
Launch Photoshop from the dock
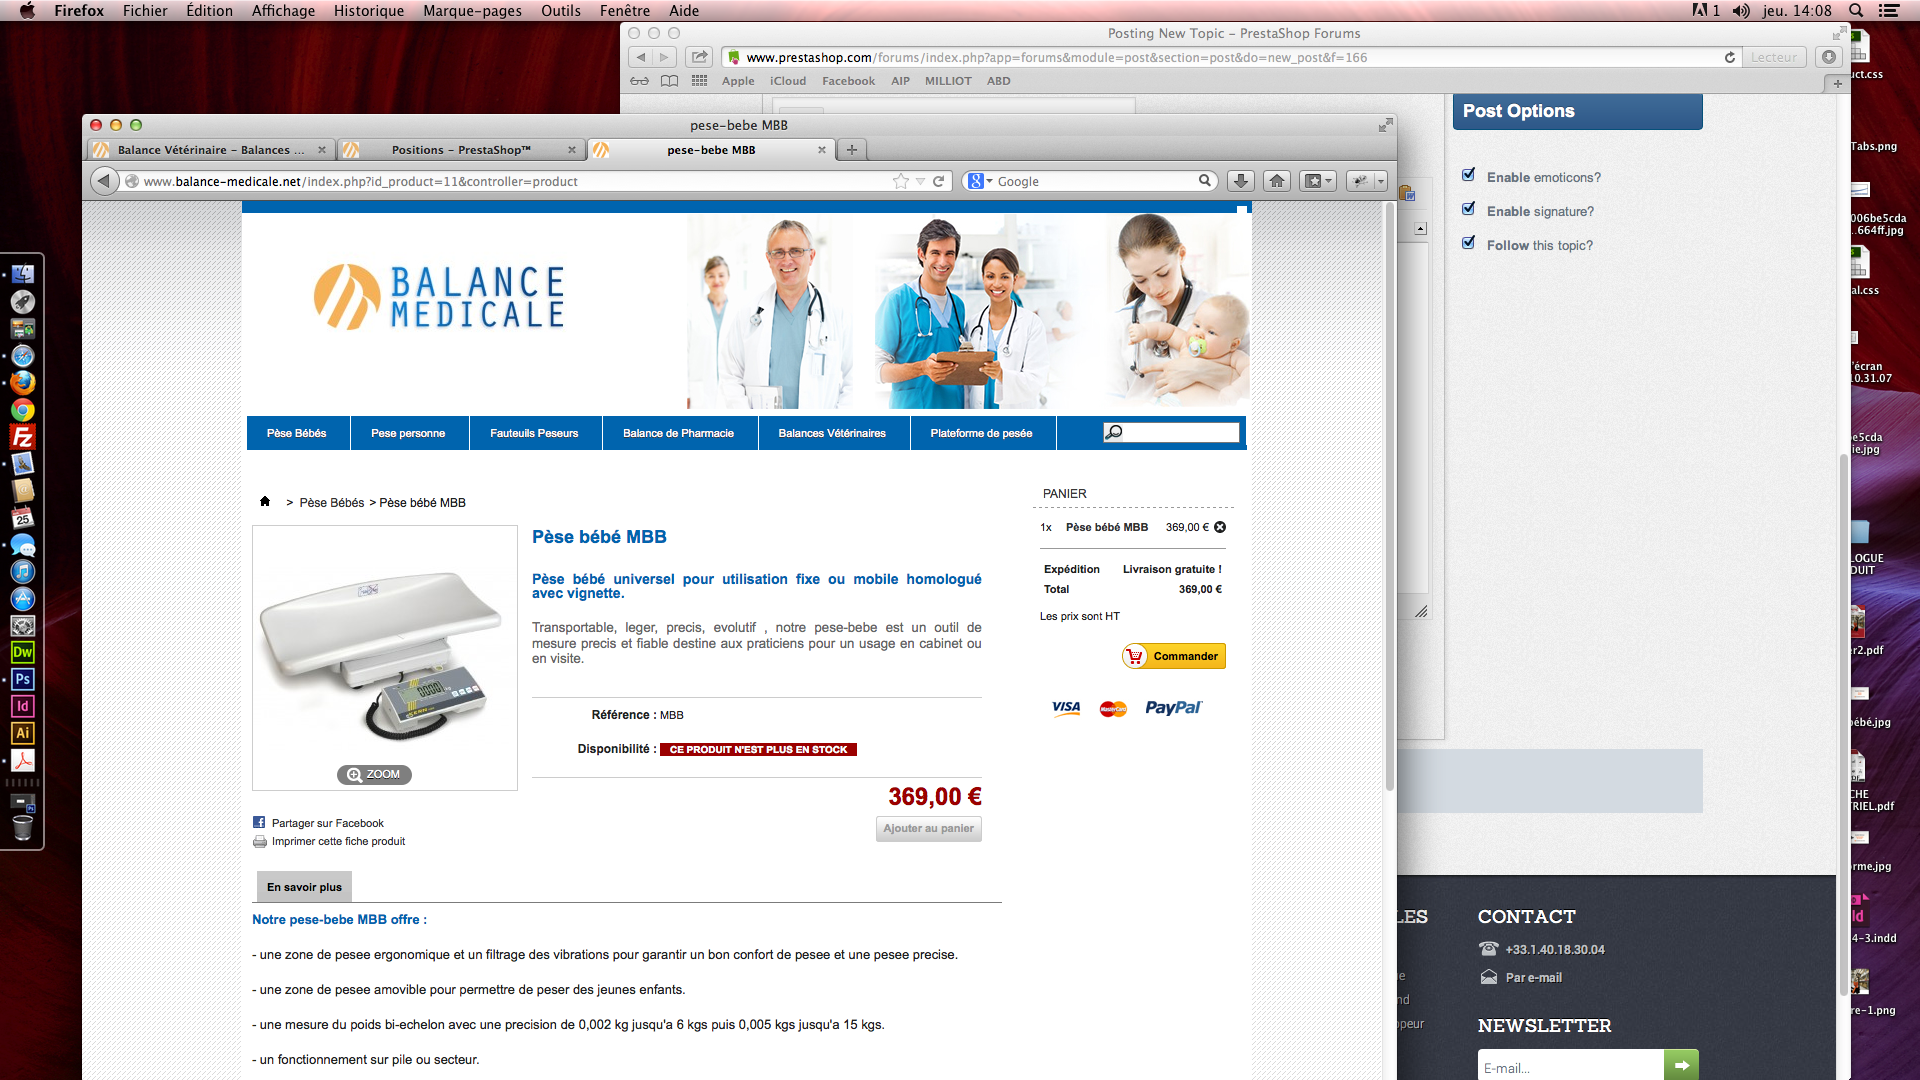23,679
